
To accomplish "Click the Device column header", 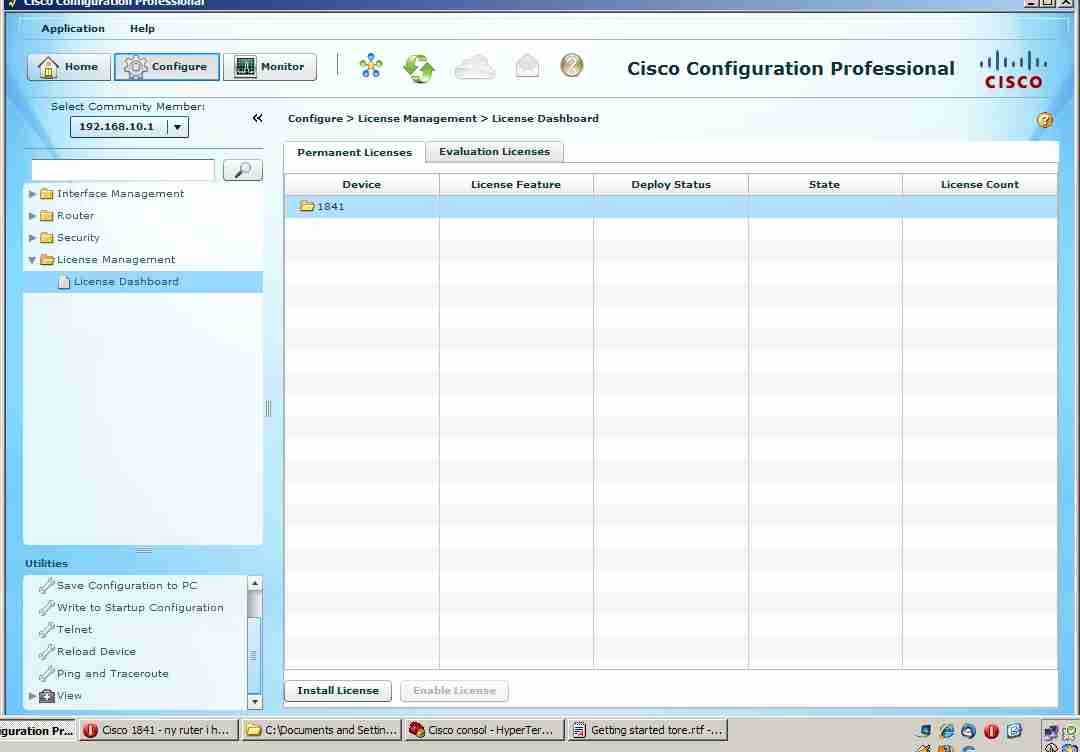I will (x=362, y=185).
